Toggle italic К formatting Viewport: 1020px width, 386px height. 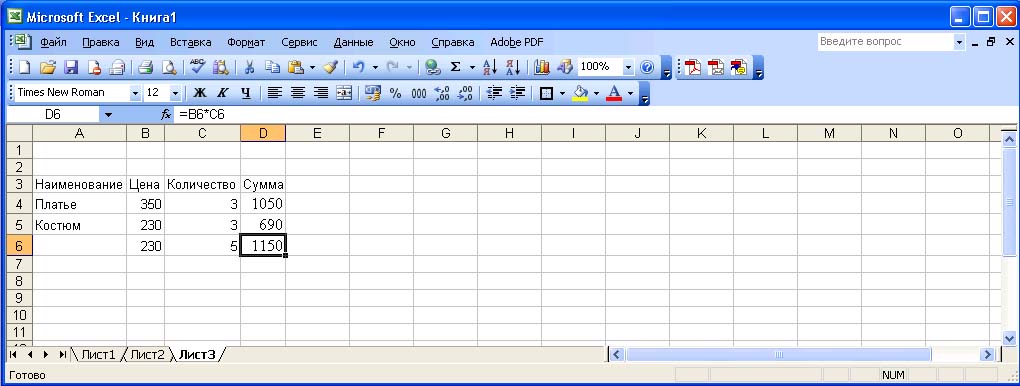[222, 93]
